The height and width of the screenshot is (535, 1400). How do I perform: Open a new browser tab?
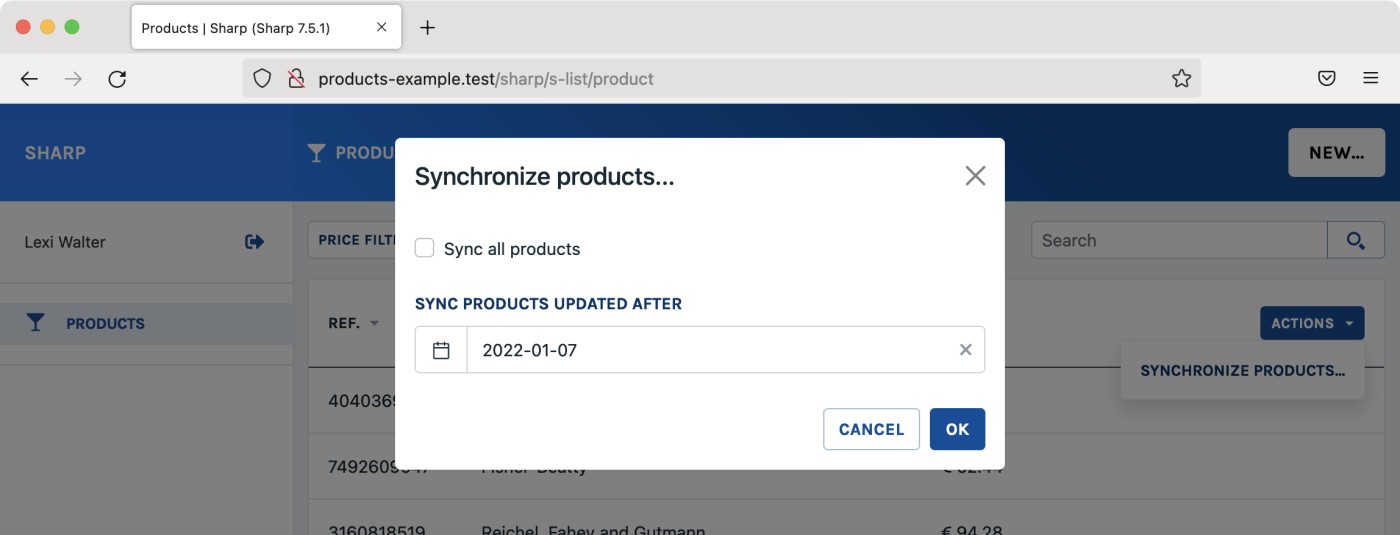tap(427, 28)
